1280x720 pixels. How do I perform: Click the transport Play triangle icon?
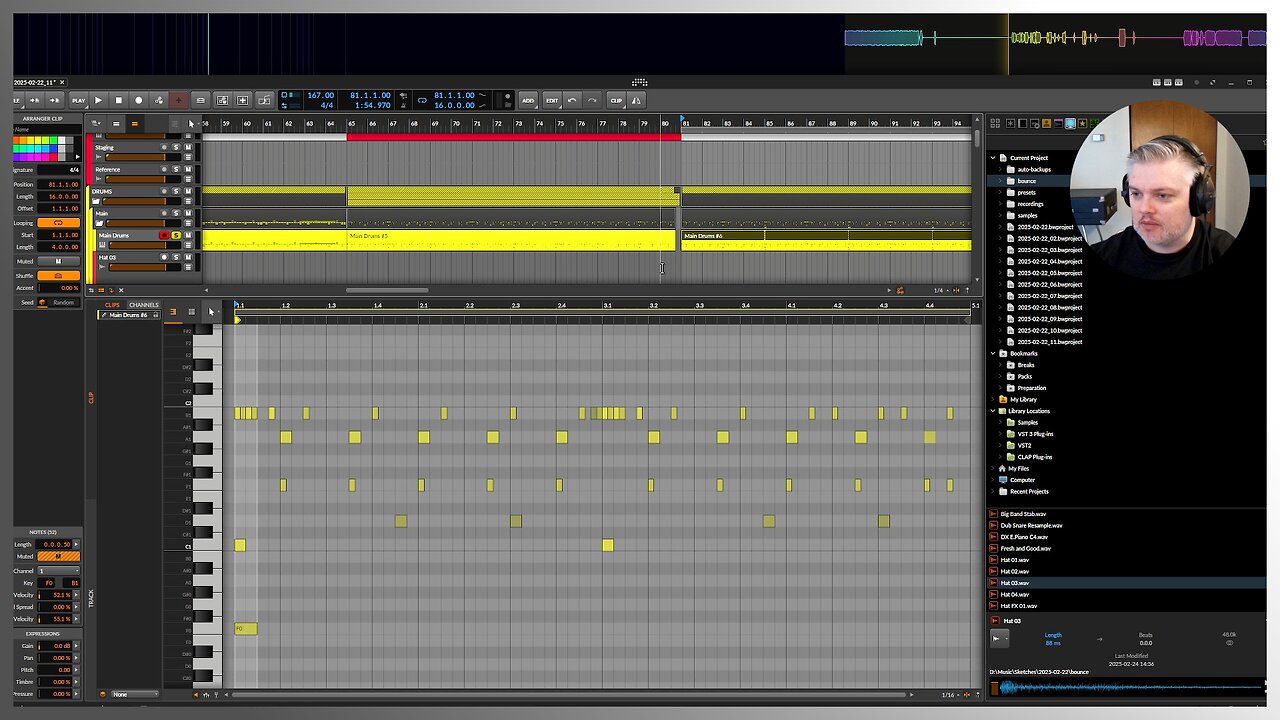[98, 100]
